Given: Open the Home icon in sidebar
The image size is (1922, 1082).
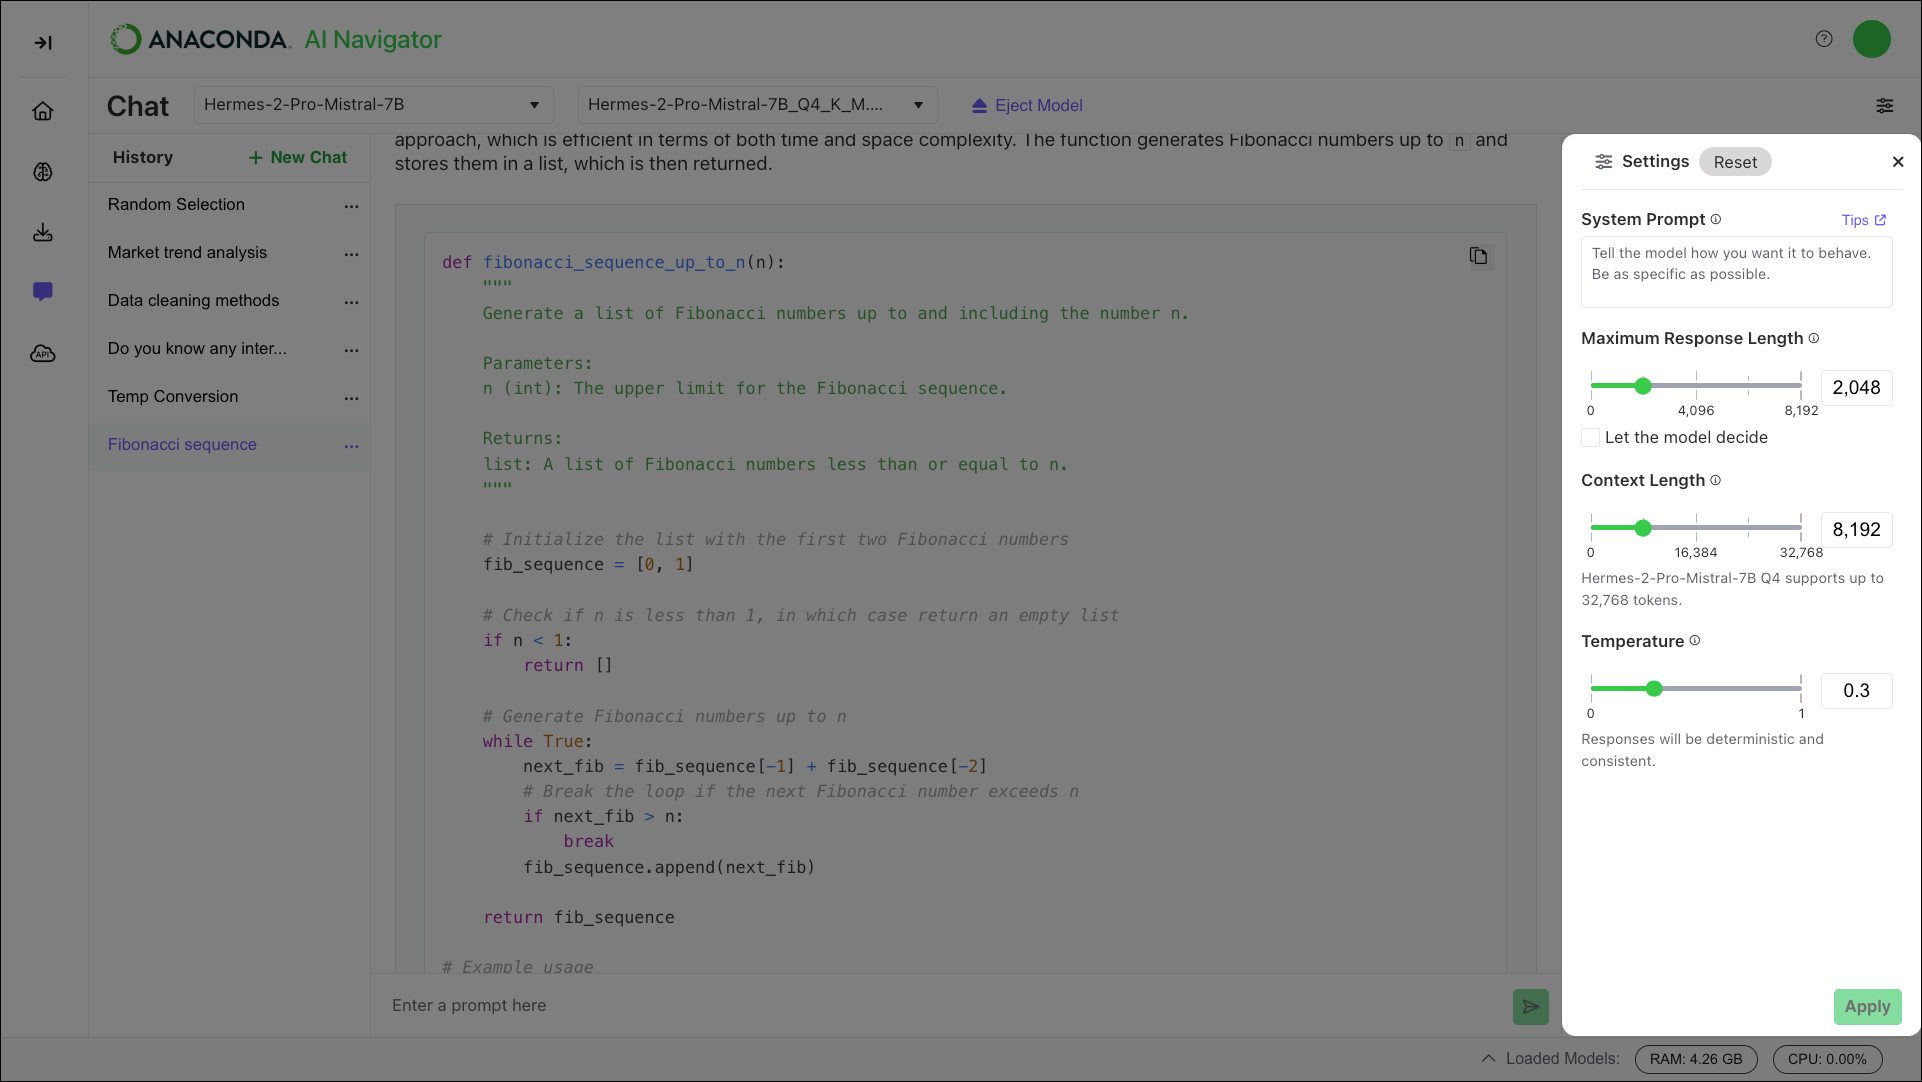Looking at the screenshot, I should tap(43, 111).
